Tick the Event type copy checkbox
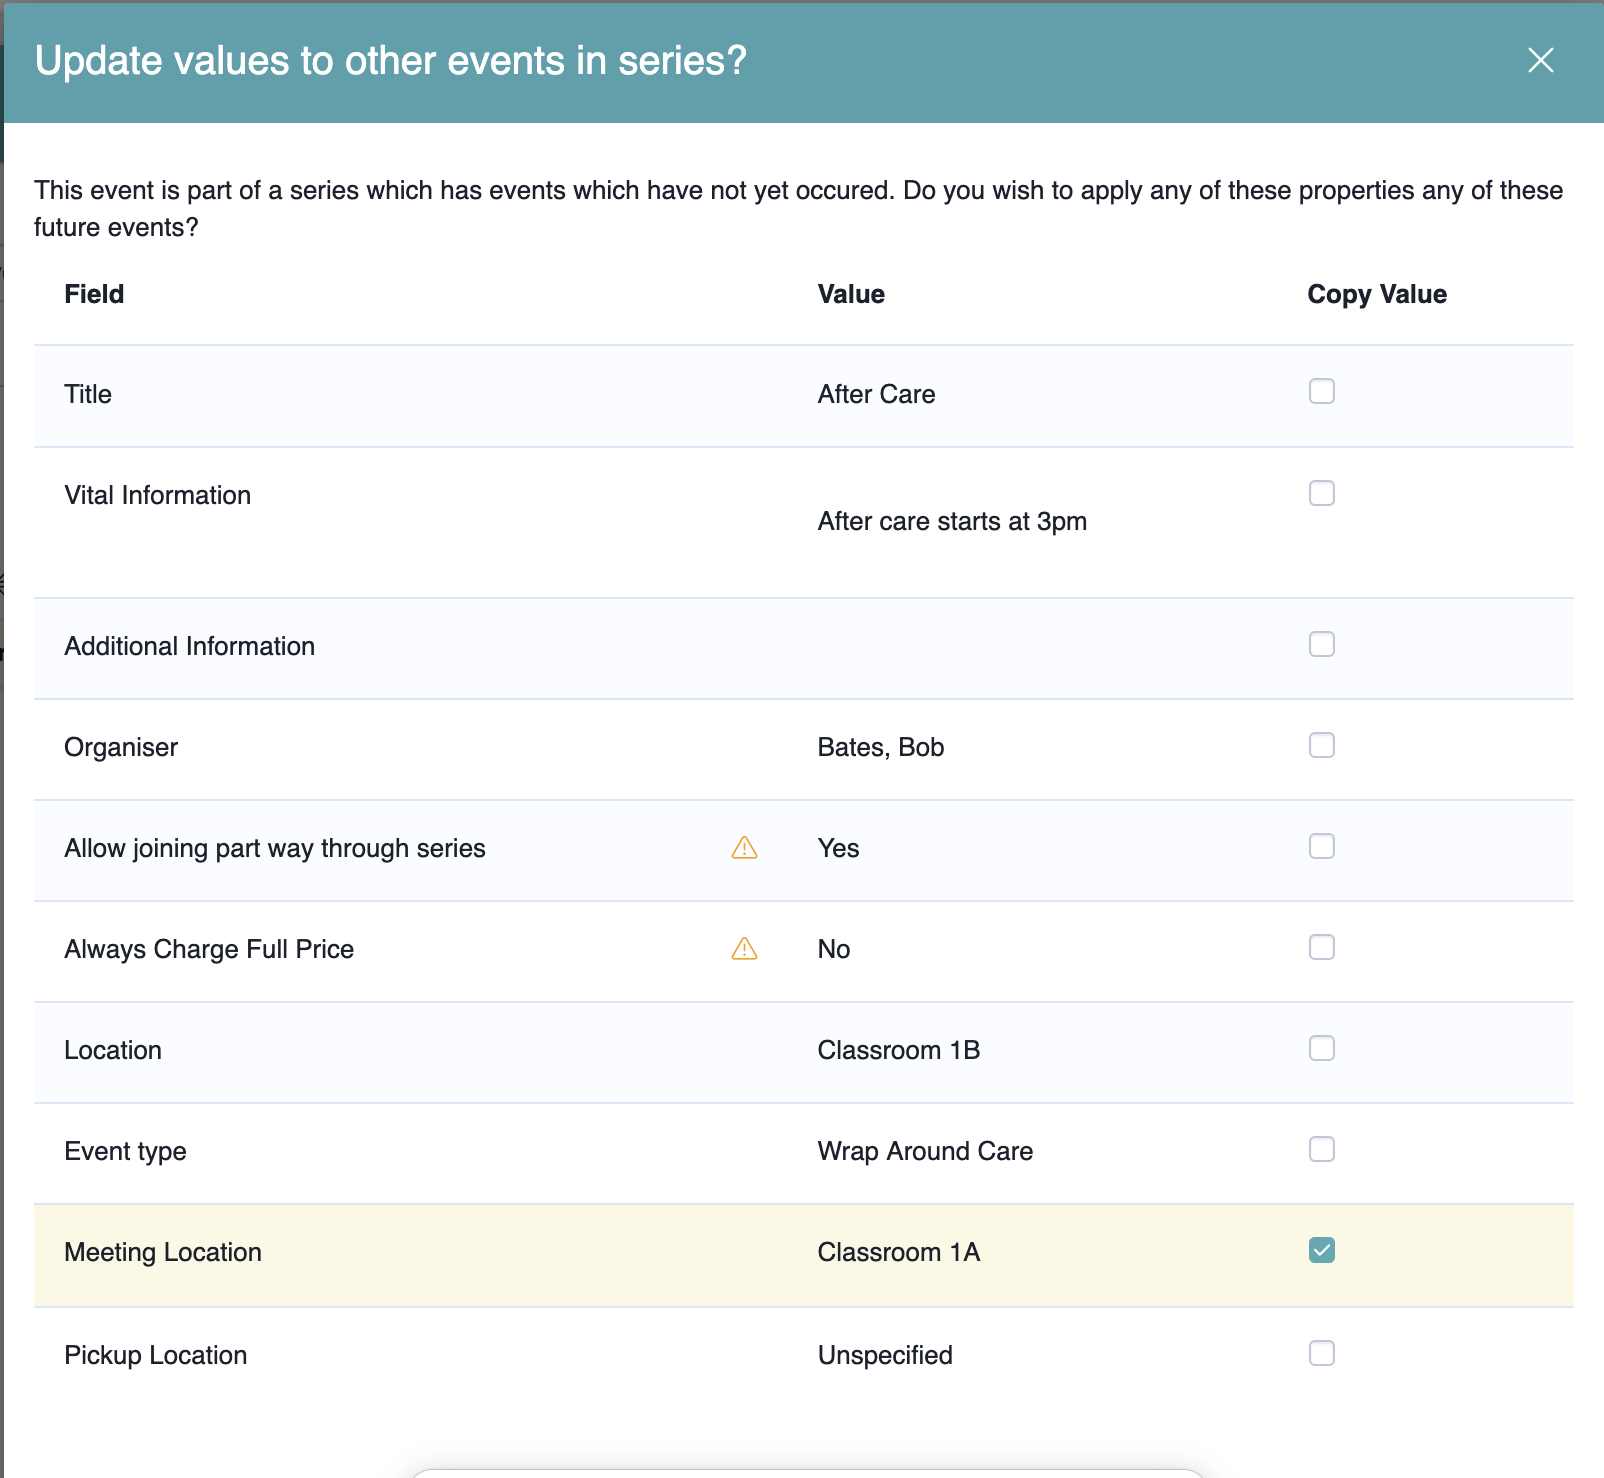 click(x=1321, y=1150)
